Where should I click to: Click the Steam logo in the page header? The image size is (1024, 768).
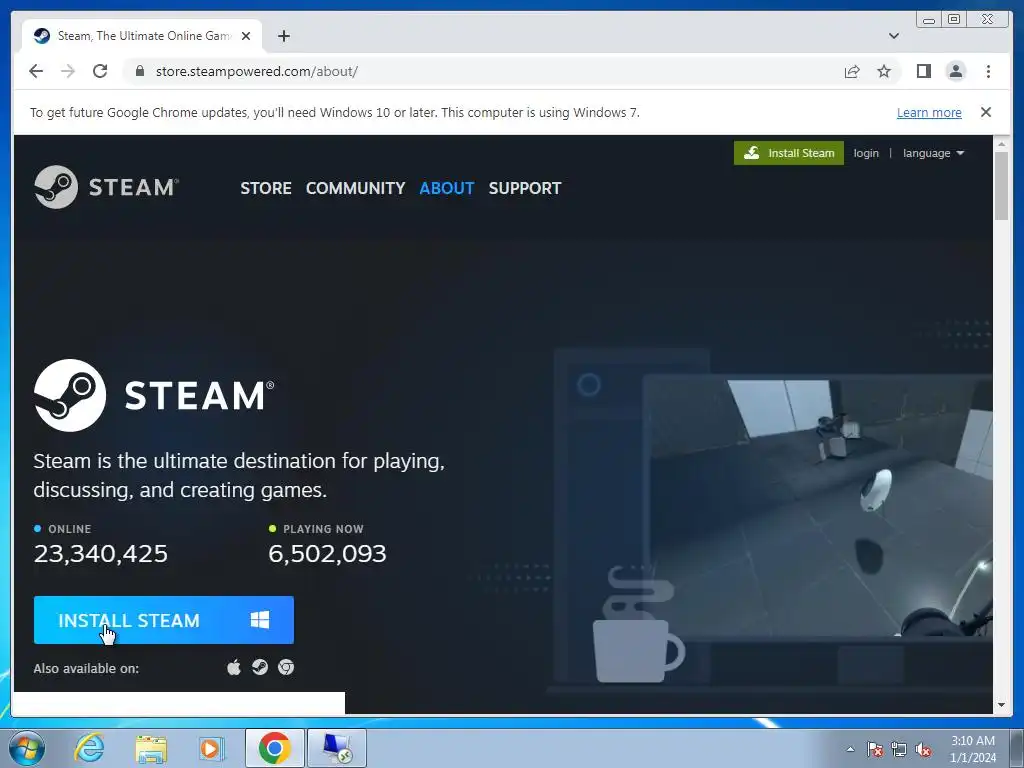click(106, 187)
